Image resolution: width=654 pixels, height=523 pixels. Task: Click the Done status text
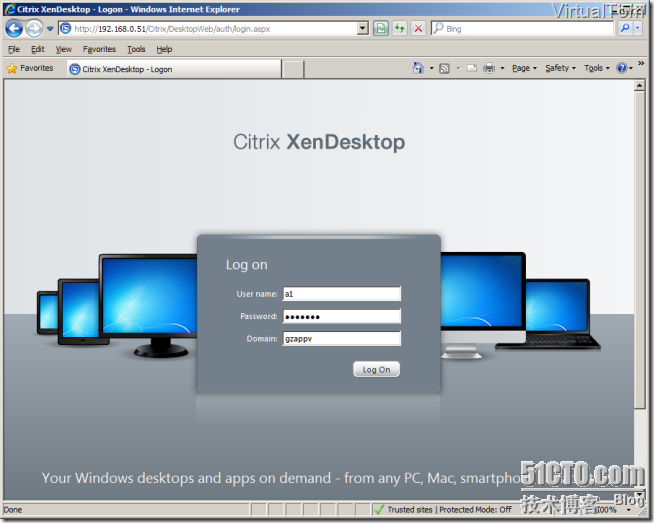tap(13, 510)
